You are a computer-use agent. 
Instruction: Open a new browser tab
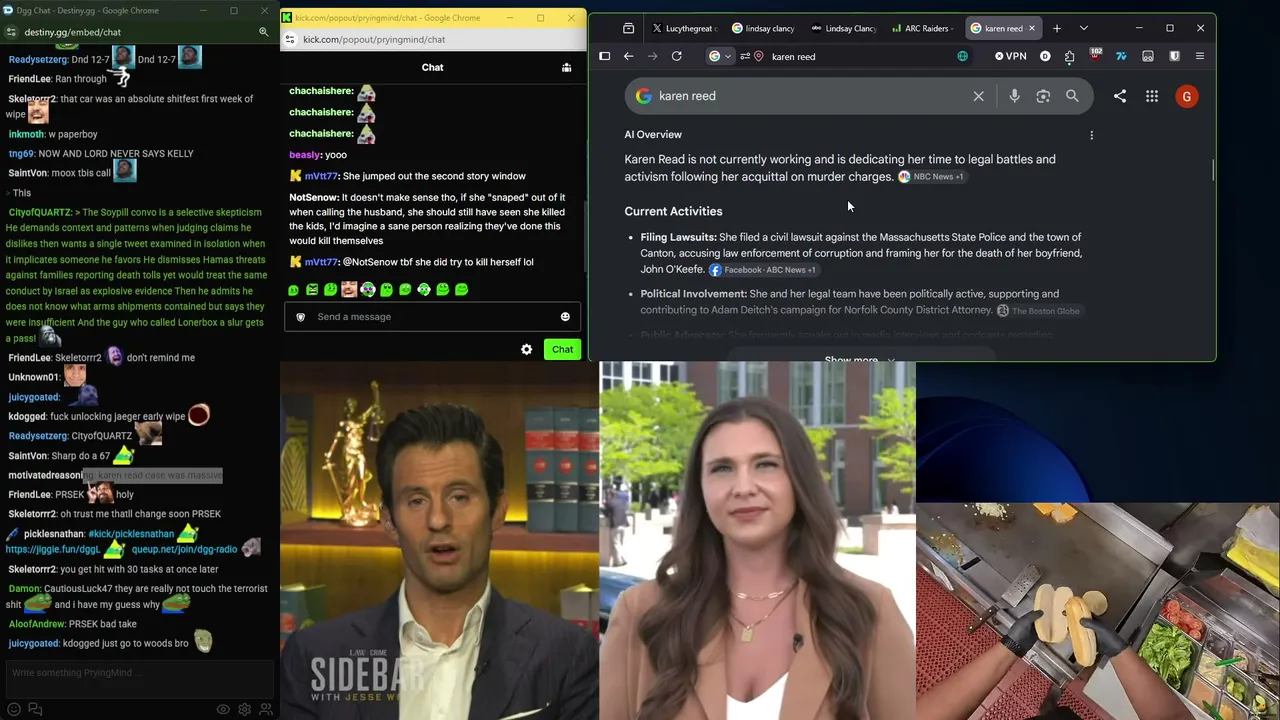1057,28
